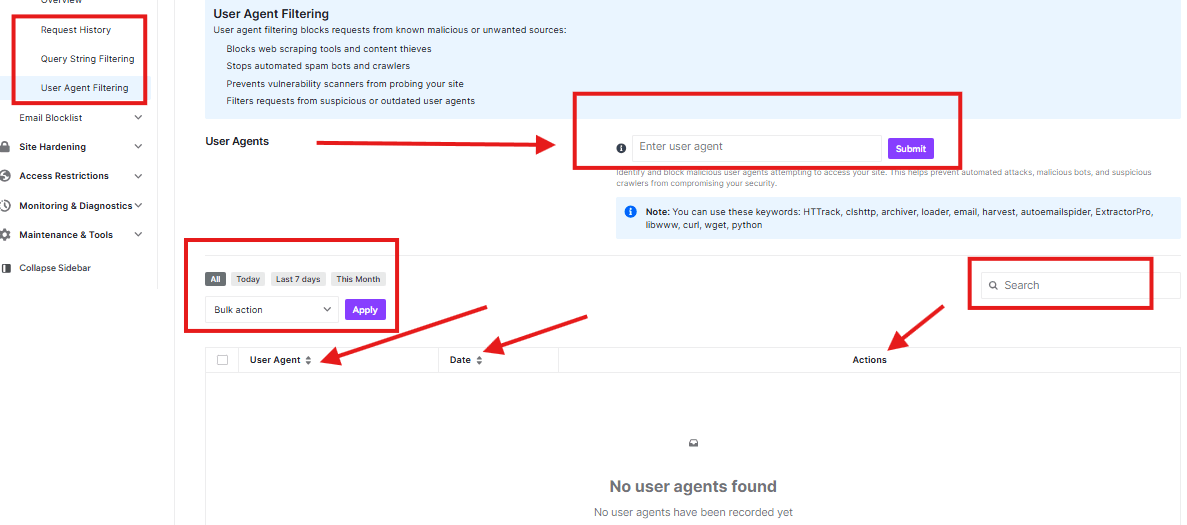Viewport: 1187px width, 525px height.
Task: Tick the select-all checkbox in table header
Action: coord(223,360)
